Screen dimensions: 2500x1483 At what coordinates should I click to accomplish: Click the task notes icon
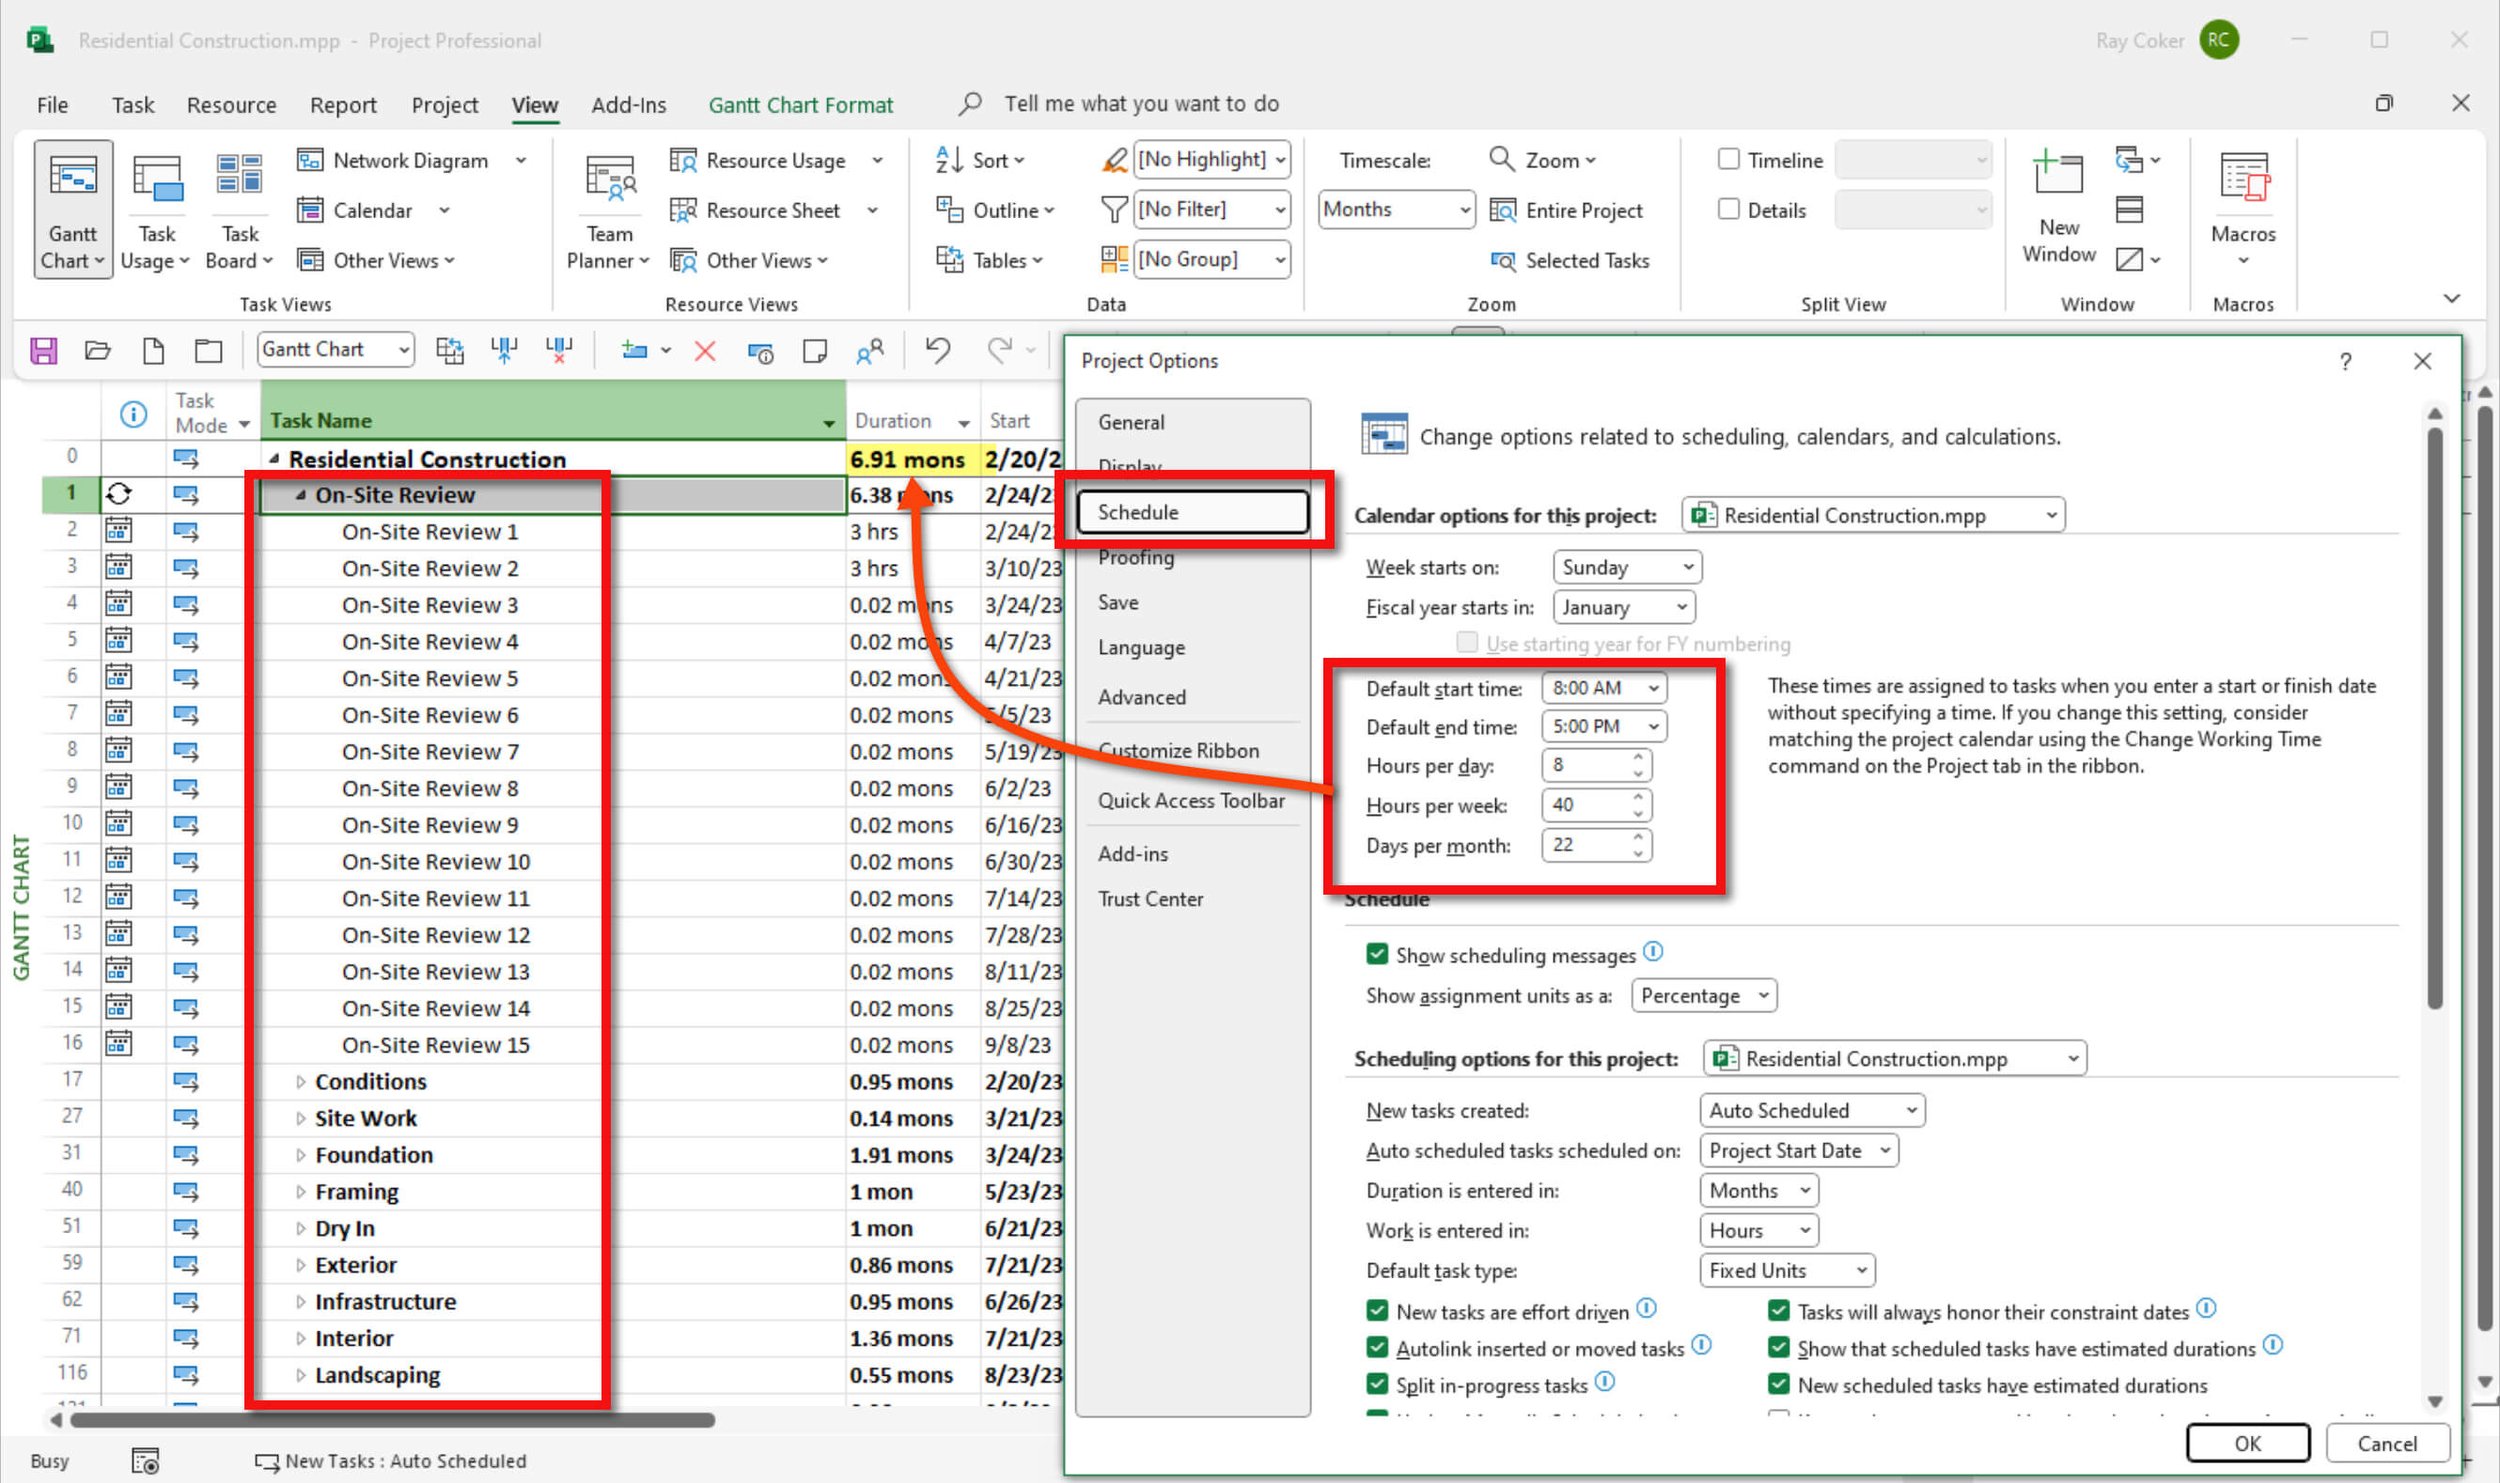click(815, 350)
